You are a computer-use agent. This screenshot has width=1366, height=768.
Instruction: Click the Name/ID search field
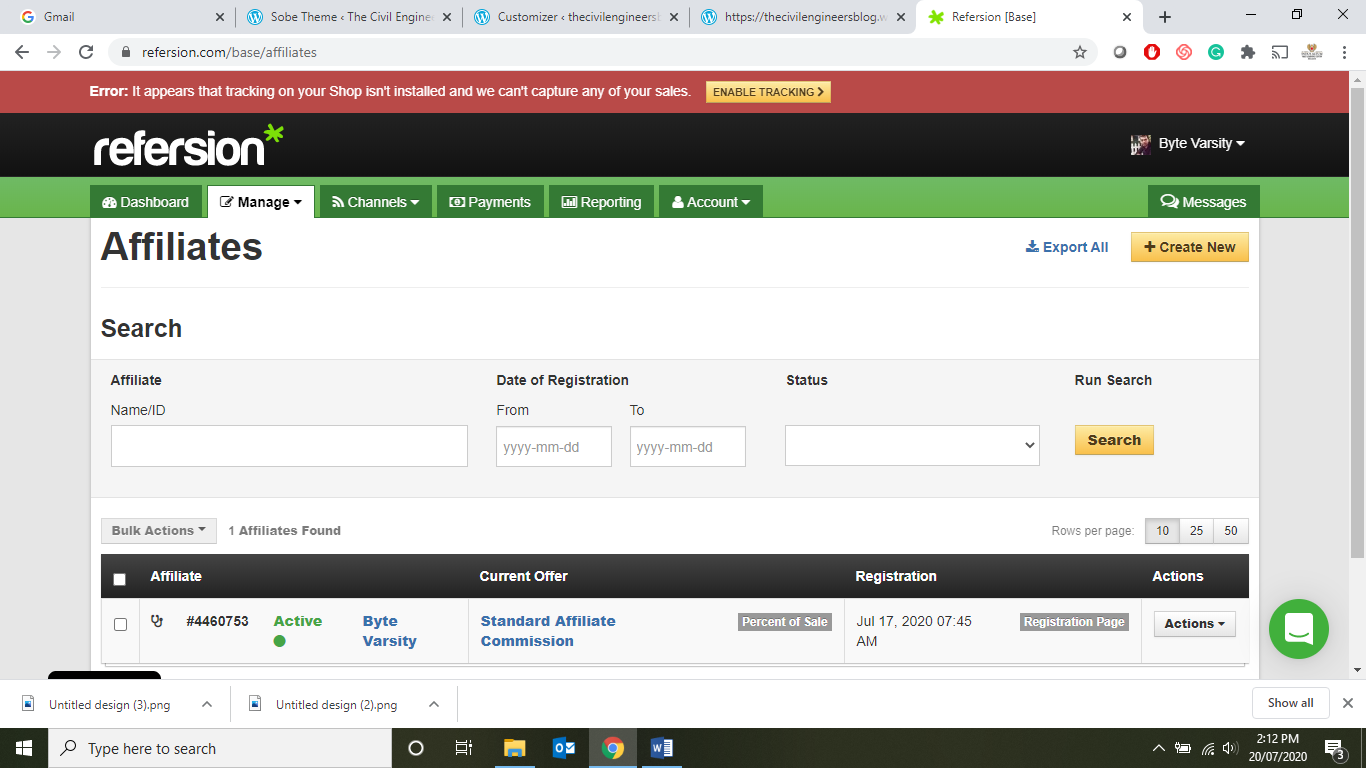[x=289, y=446]
